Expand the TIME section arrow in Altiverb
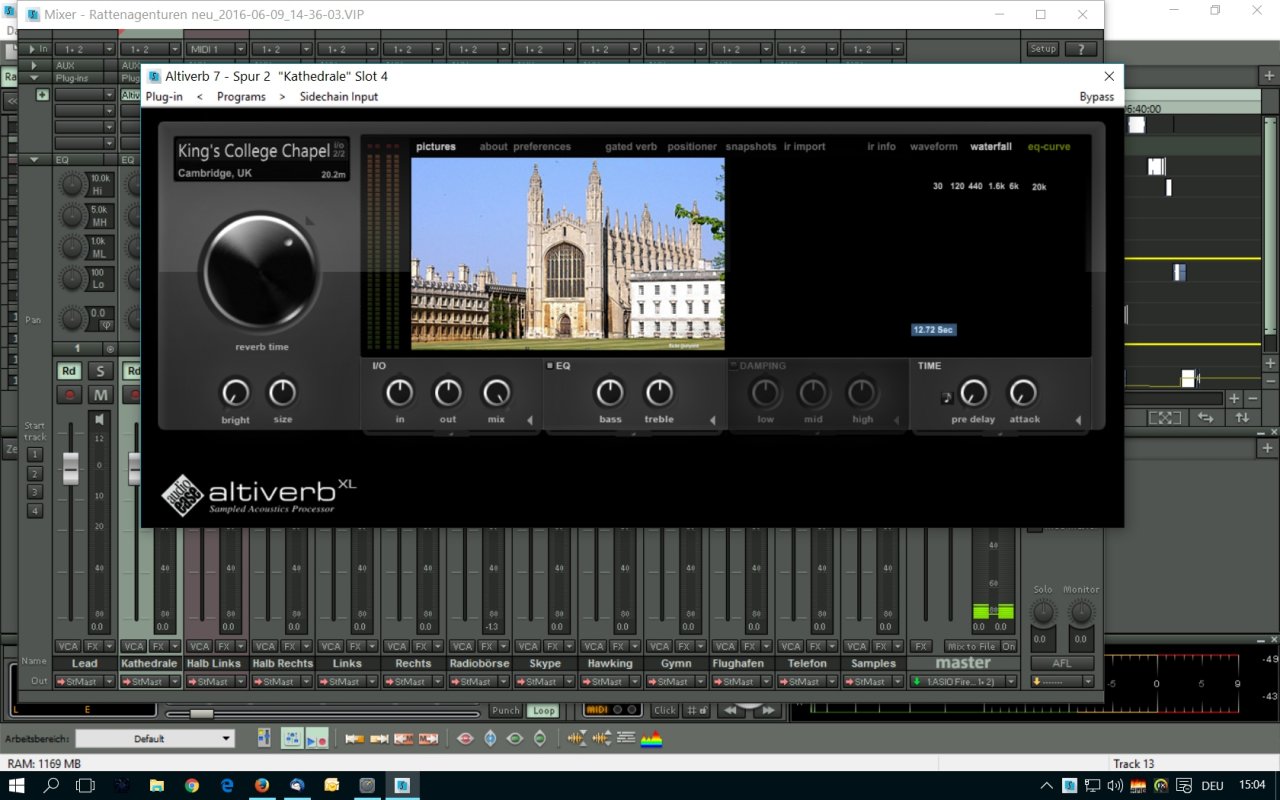Viewport: 1280px width, 800px height. [x=1078, y=420]
